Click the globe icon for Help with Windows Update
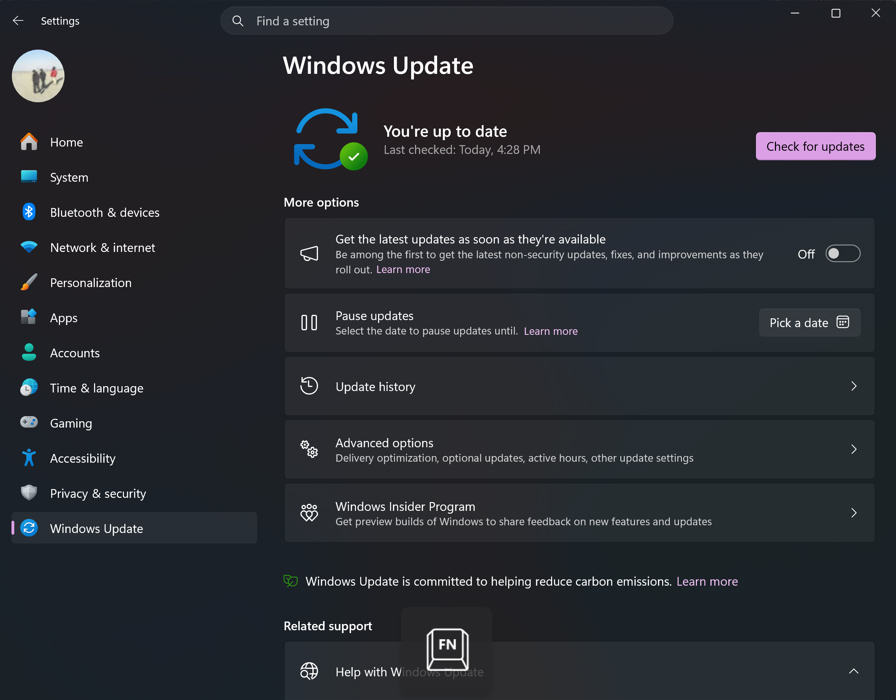The image size is (896, 700). click(x=309, y=671)
